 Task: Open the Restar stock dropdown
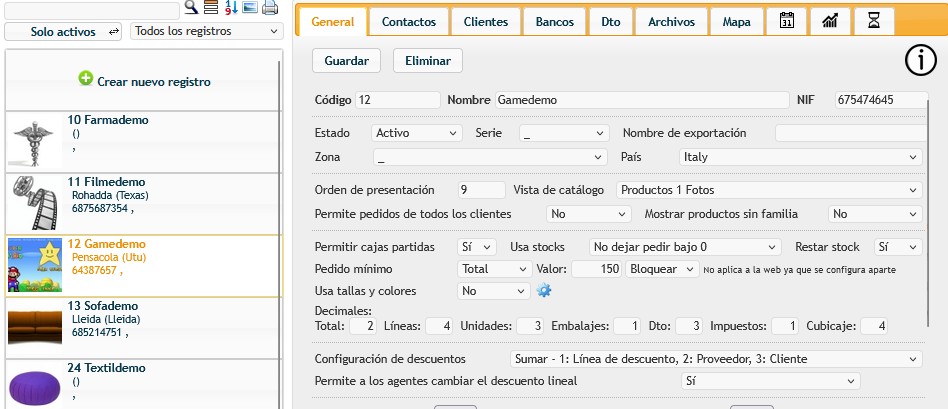point(898,247)
